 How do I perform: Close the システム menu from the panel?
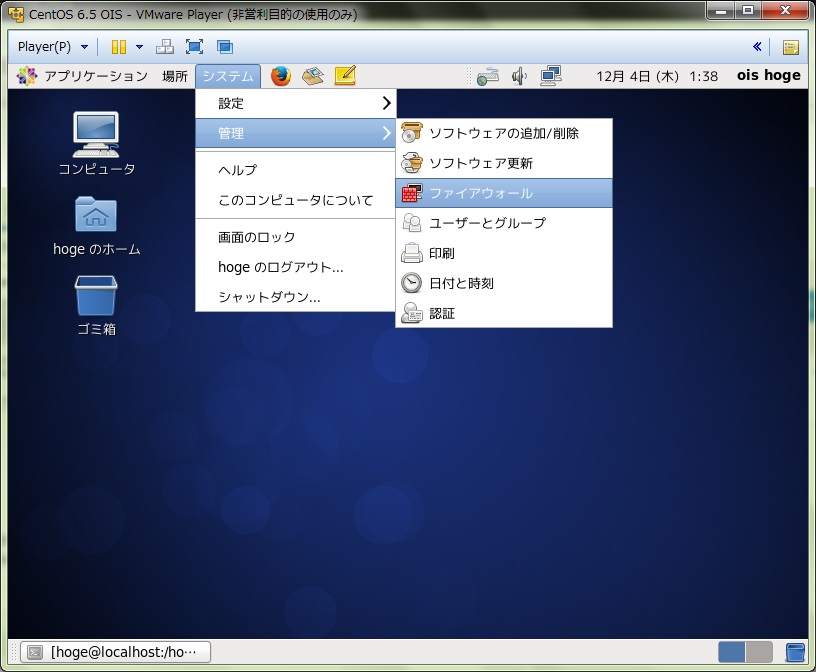coord(228,76)
